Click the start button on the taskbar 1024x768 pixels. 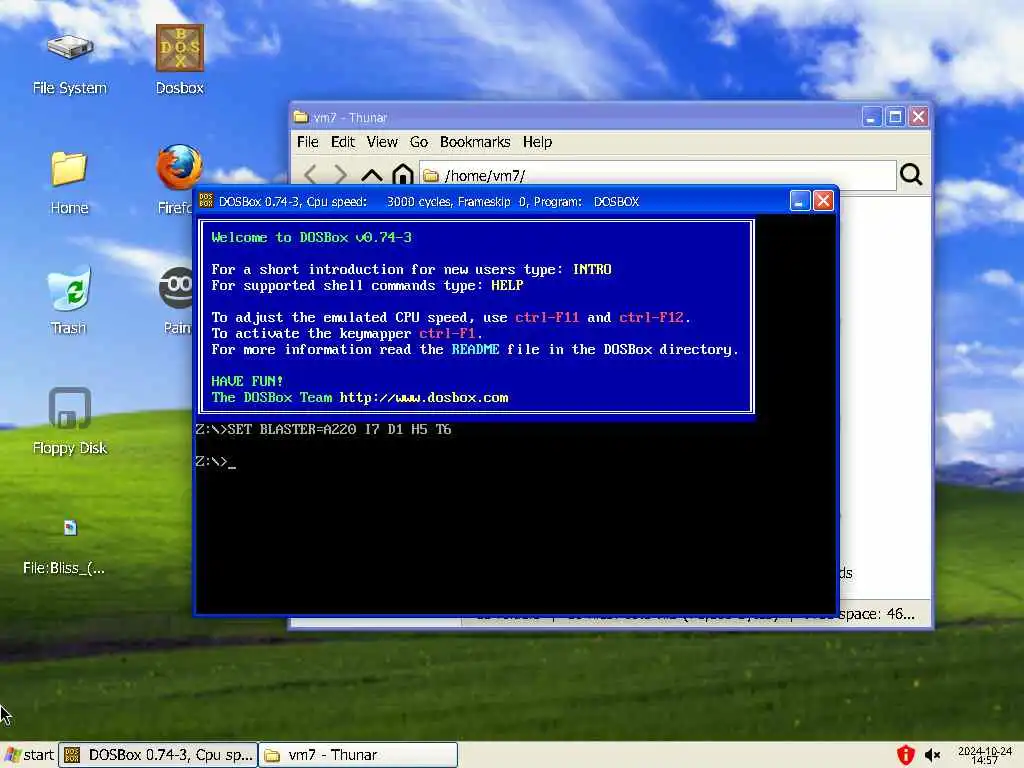pos(29,755)
